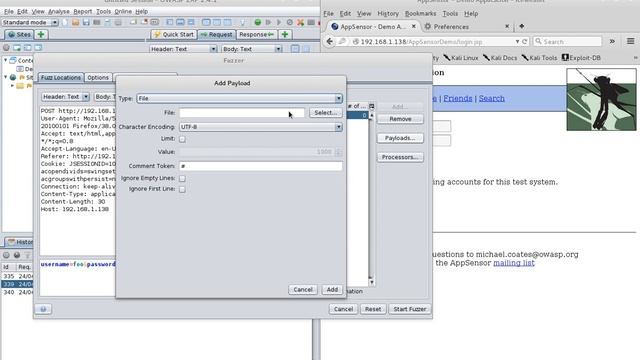Expand the Sites tree node

click(x=6, y=77)
